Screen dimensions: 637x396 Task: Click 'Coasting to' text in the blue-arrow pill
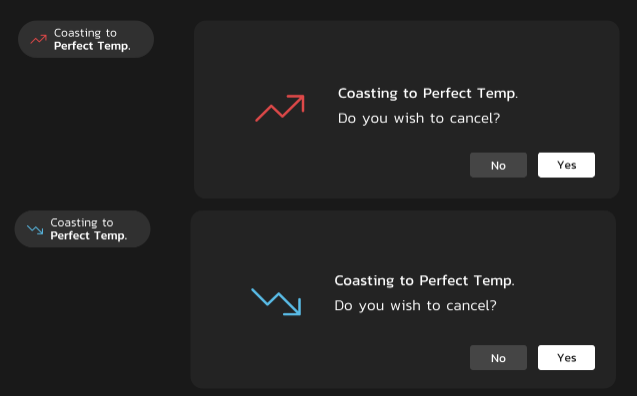click(82, 223)
